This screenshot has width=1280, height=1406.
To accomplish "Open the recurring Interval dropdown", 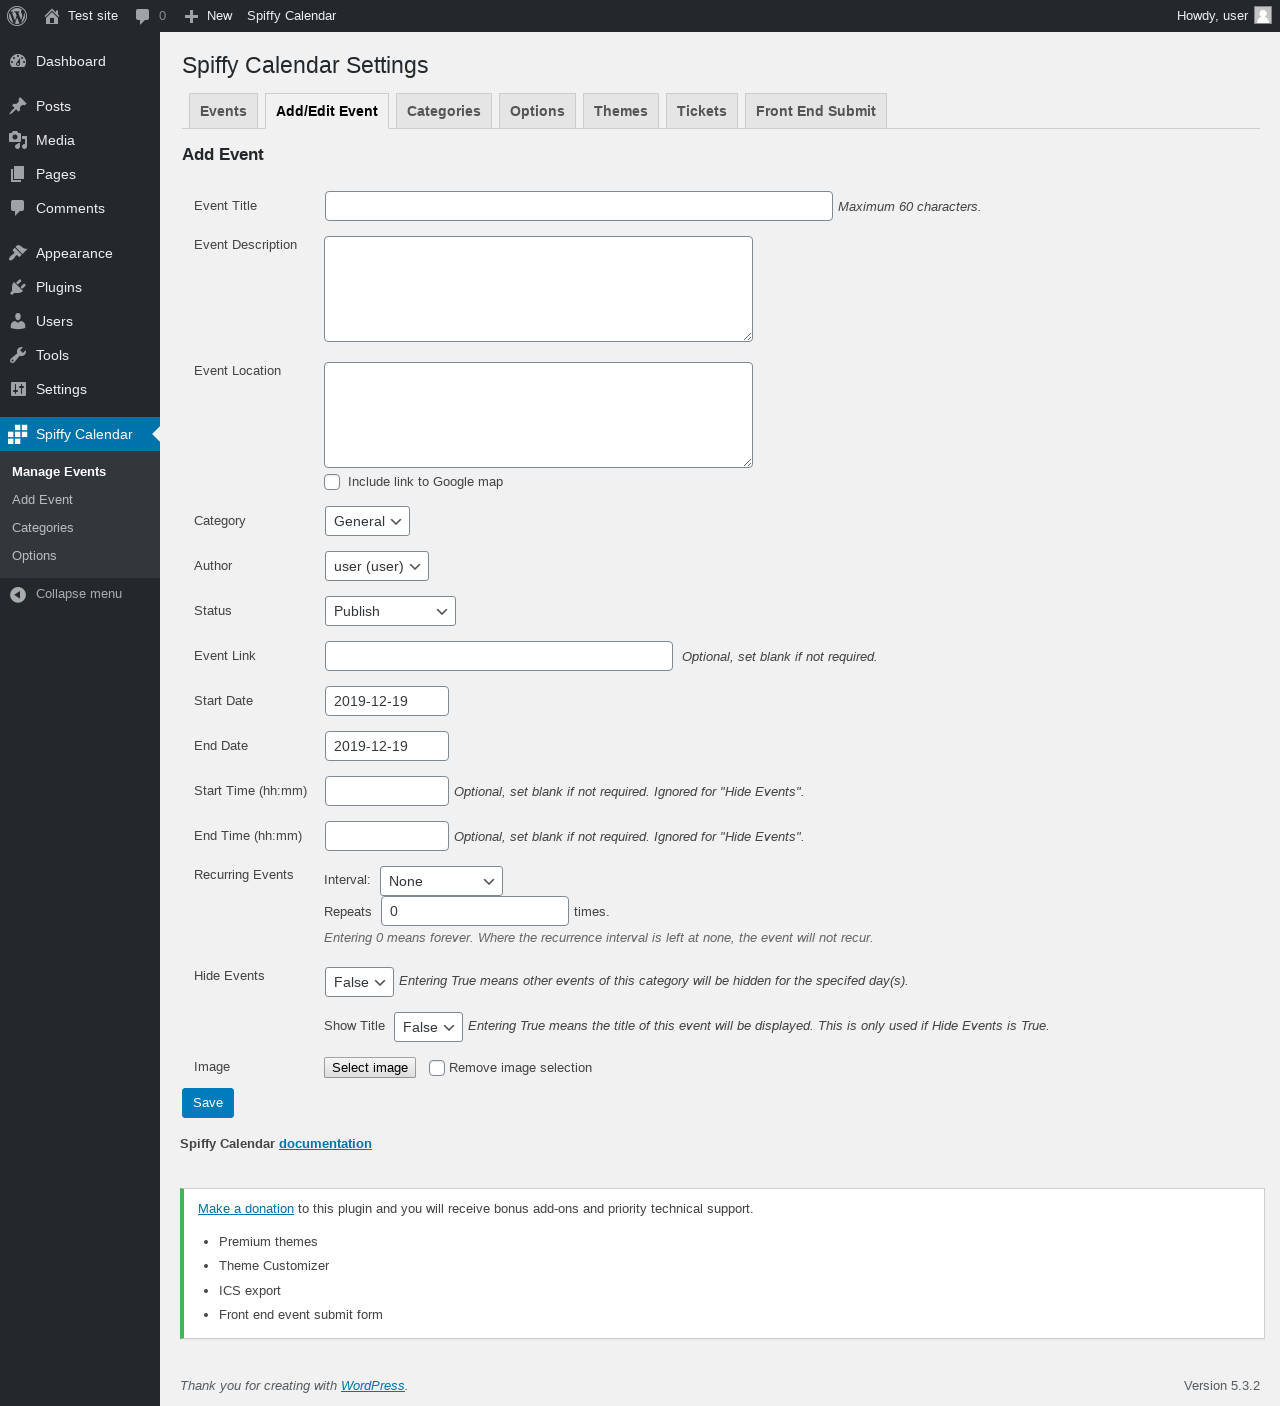I will pos(441,881).
